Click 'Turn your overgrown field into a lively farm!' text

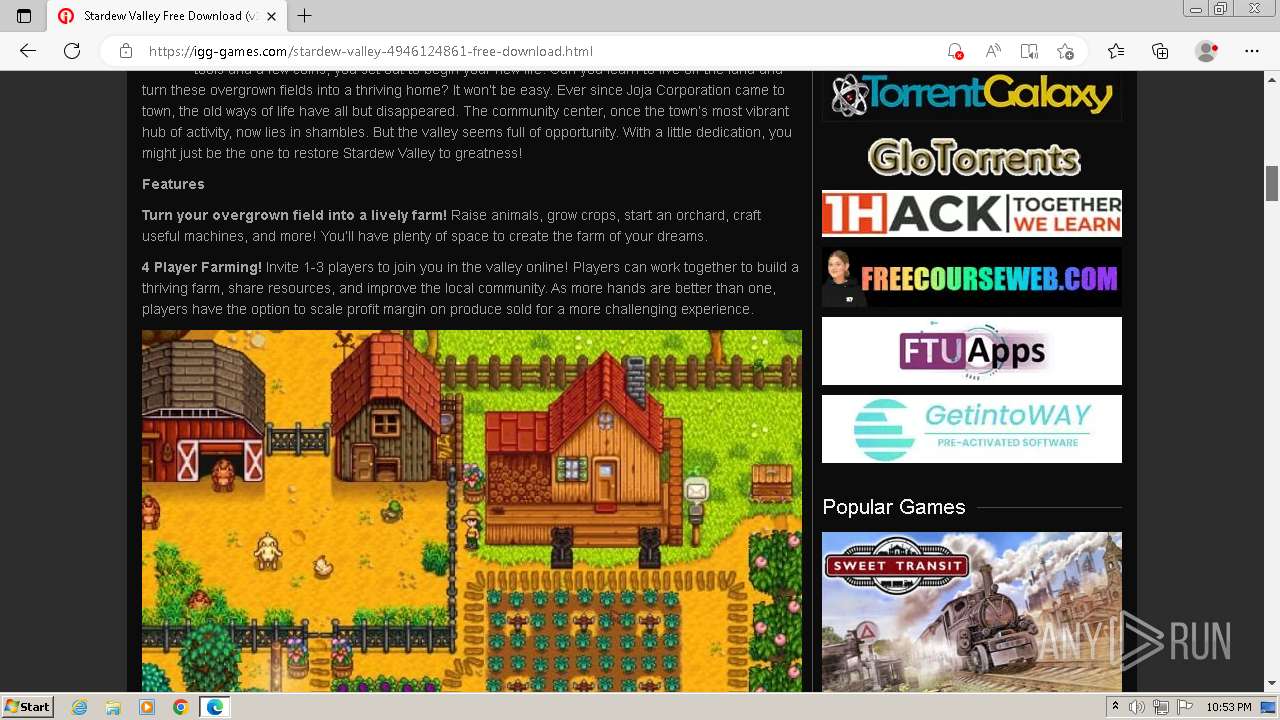click(294, 215)
